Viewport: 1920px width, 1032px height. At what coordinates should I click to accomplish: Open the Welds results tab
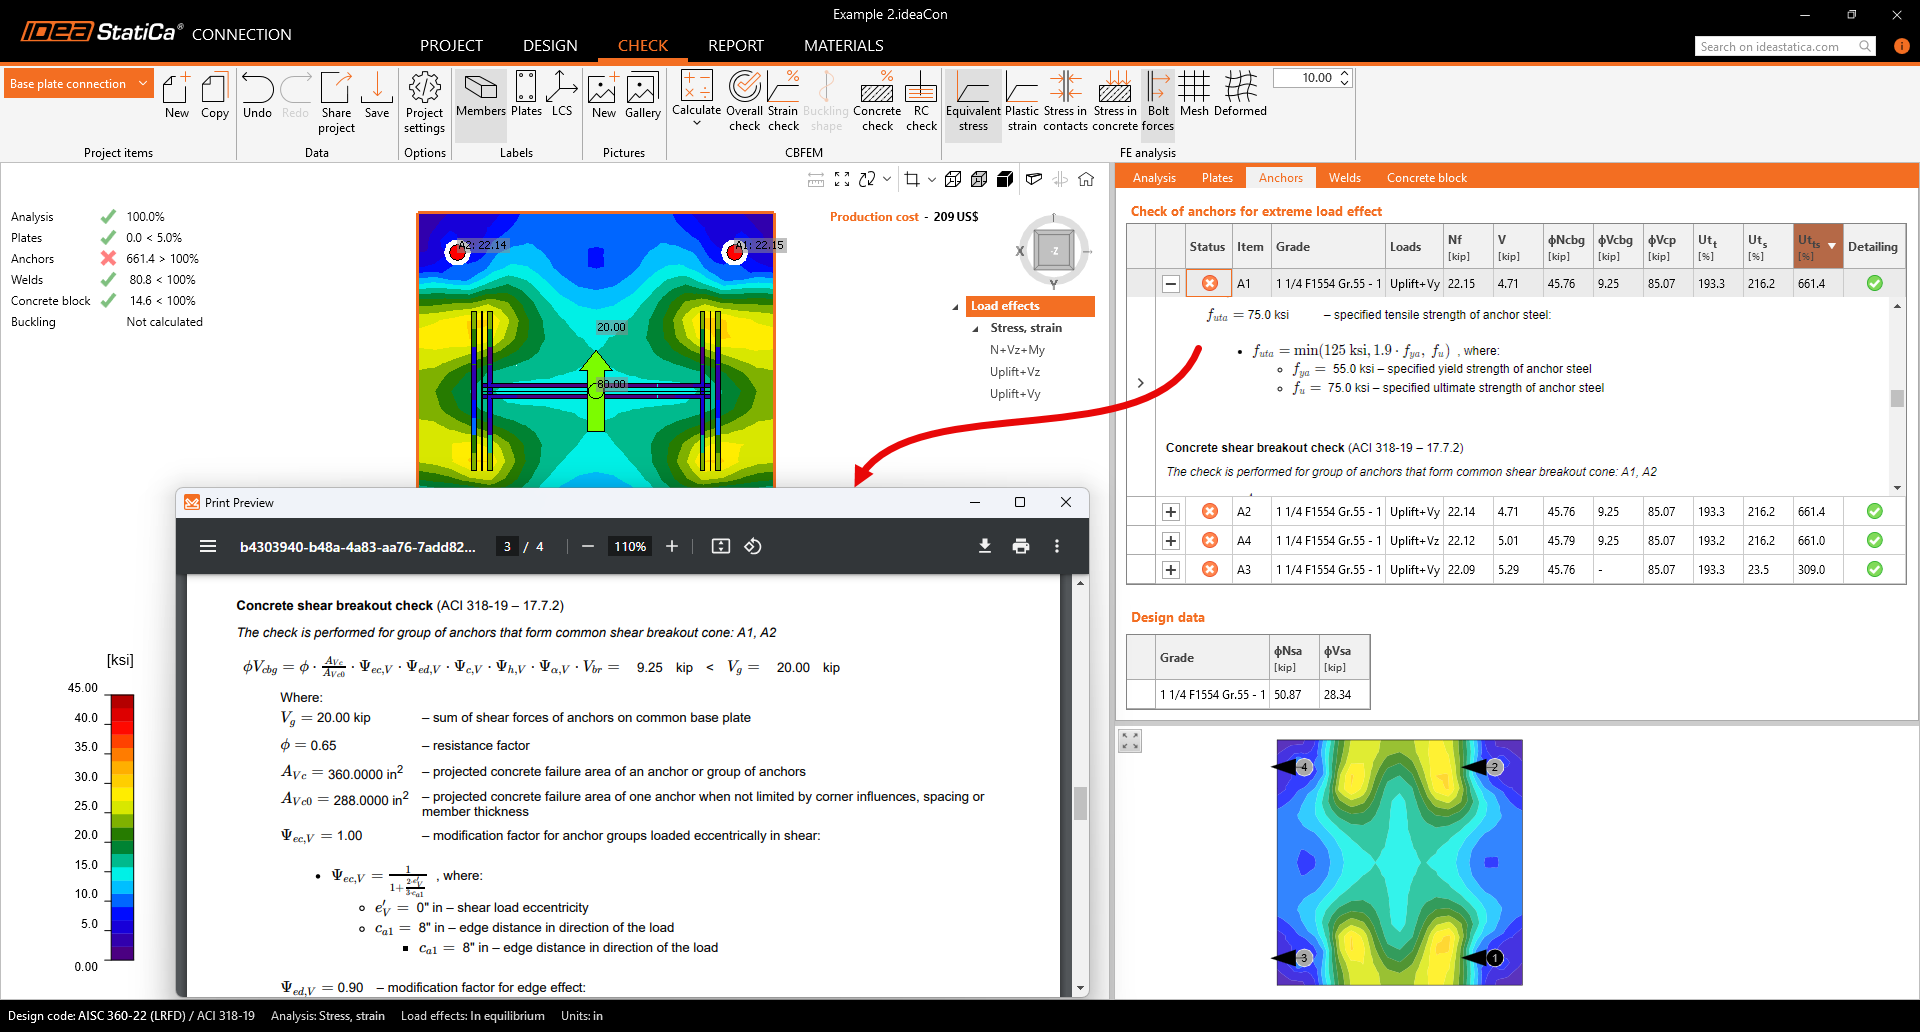(1344, 178)
